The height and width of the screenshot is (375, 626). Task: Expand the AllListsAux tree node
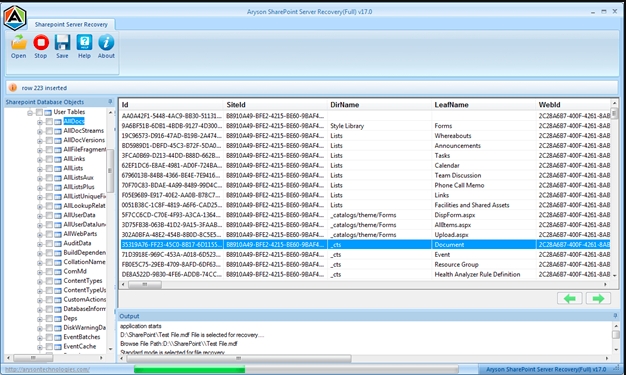point(40,179)
